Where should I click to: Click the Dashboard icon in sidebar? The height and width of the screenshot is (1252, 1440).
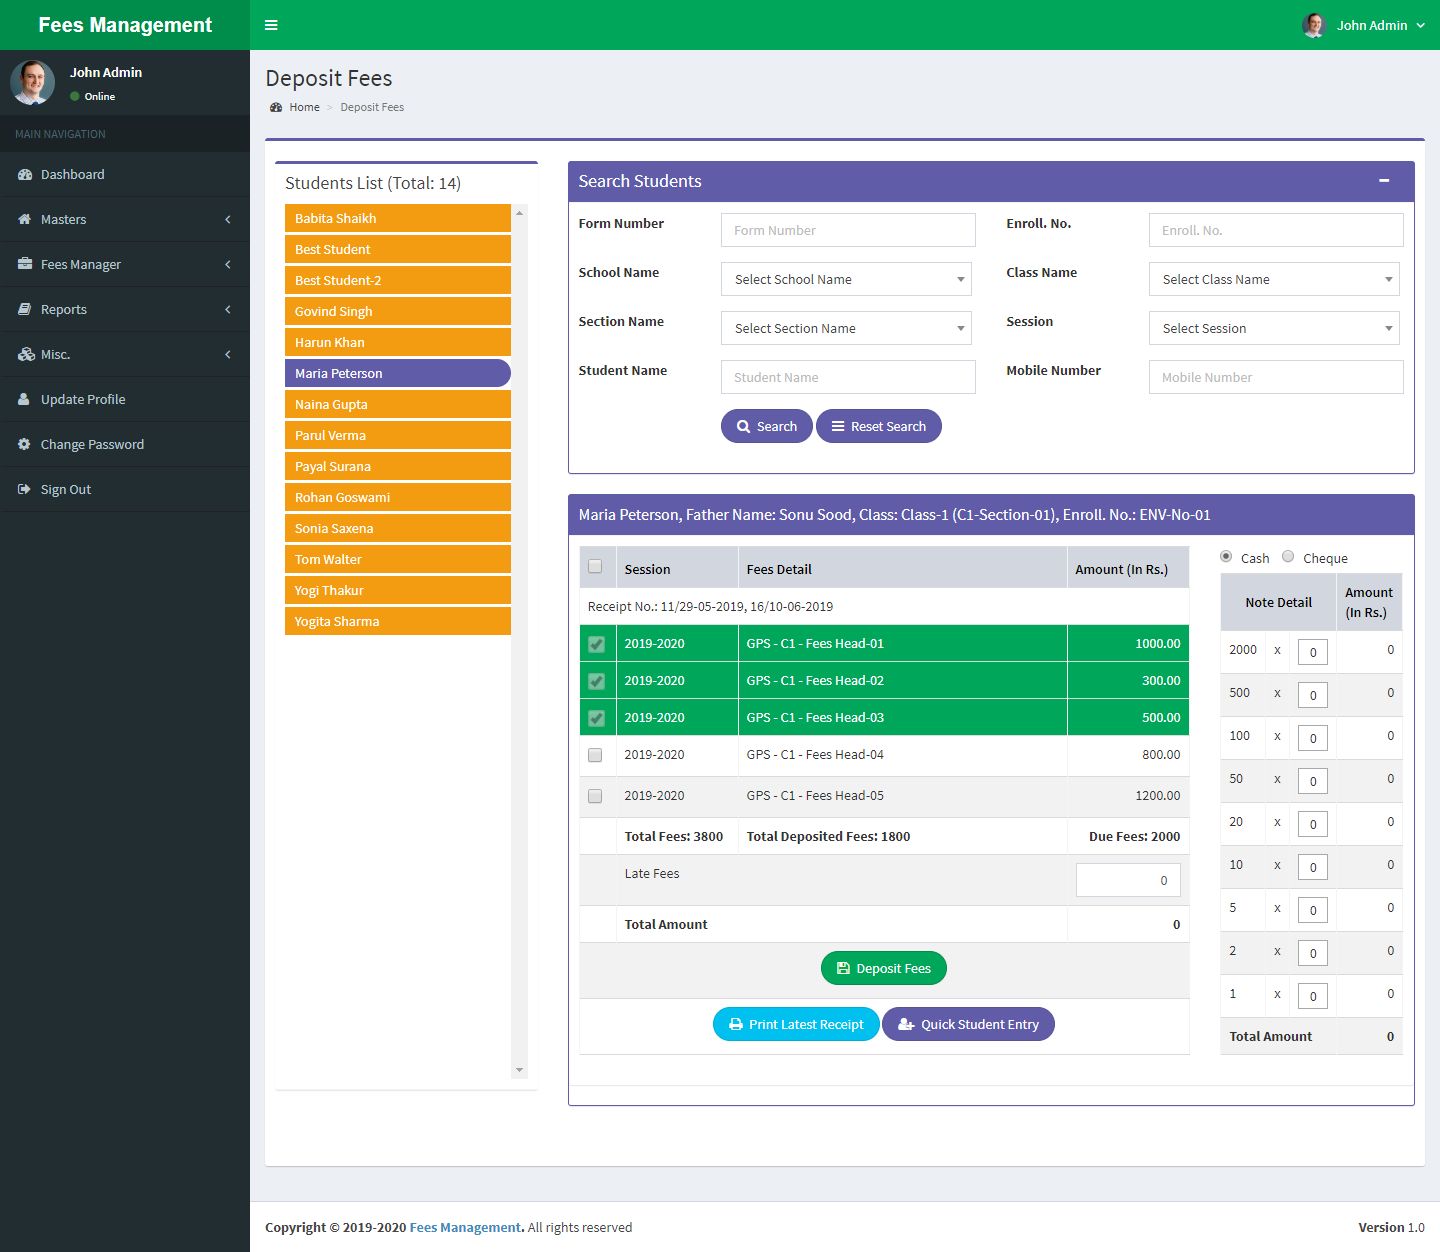coord(25,175)
